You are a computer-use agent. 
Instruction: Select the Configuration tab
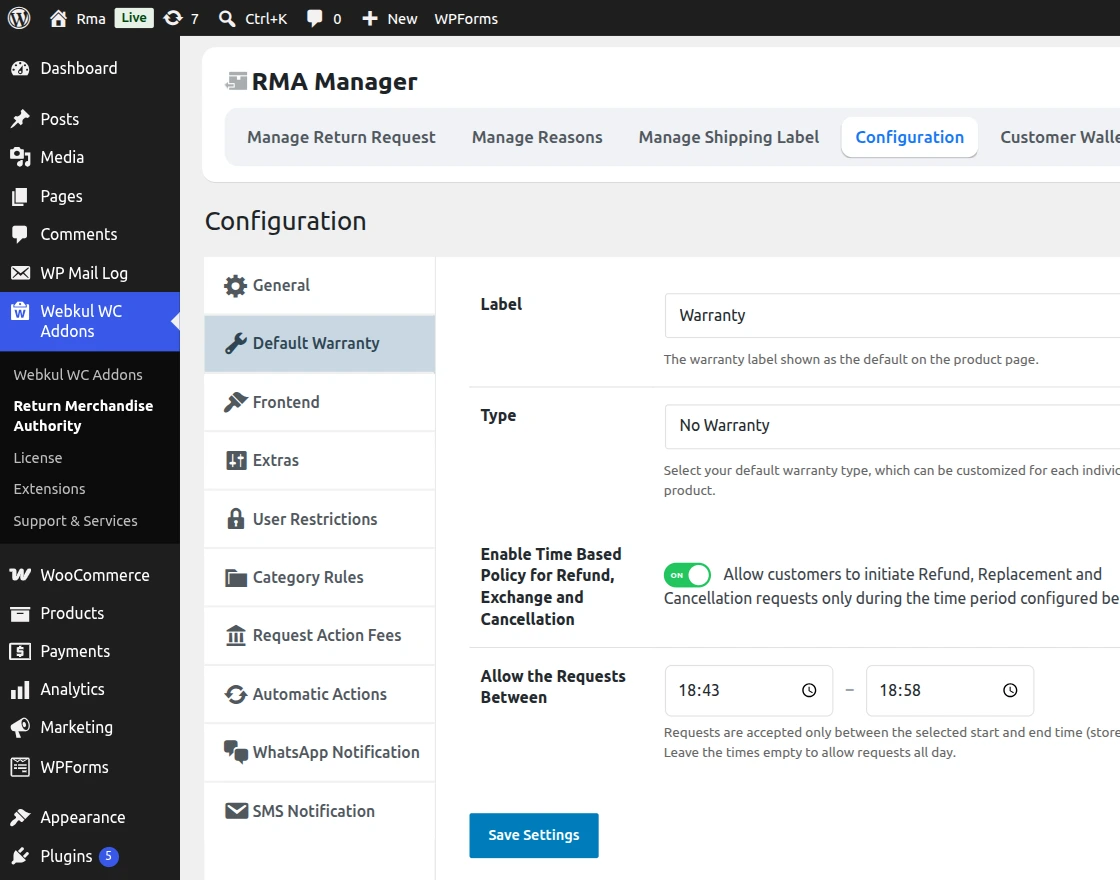click(x=909, y=137)
